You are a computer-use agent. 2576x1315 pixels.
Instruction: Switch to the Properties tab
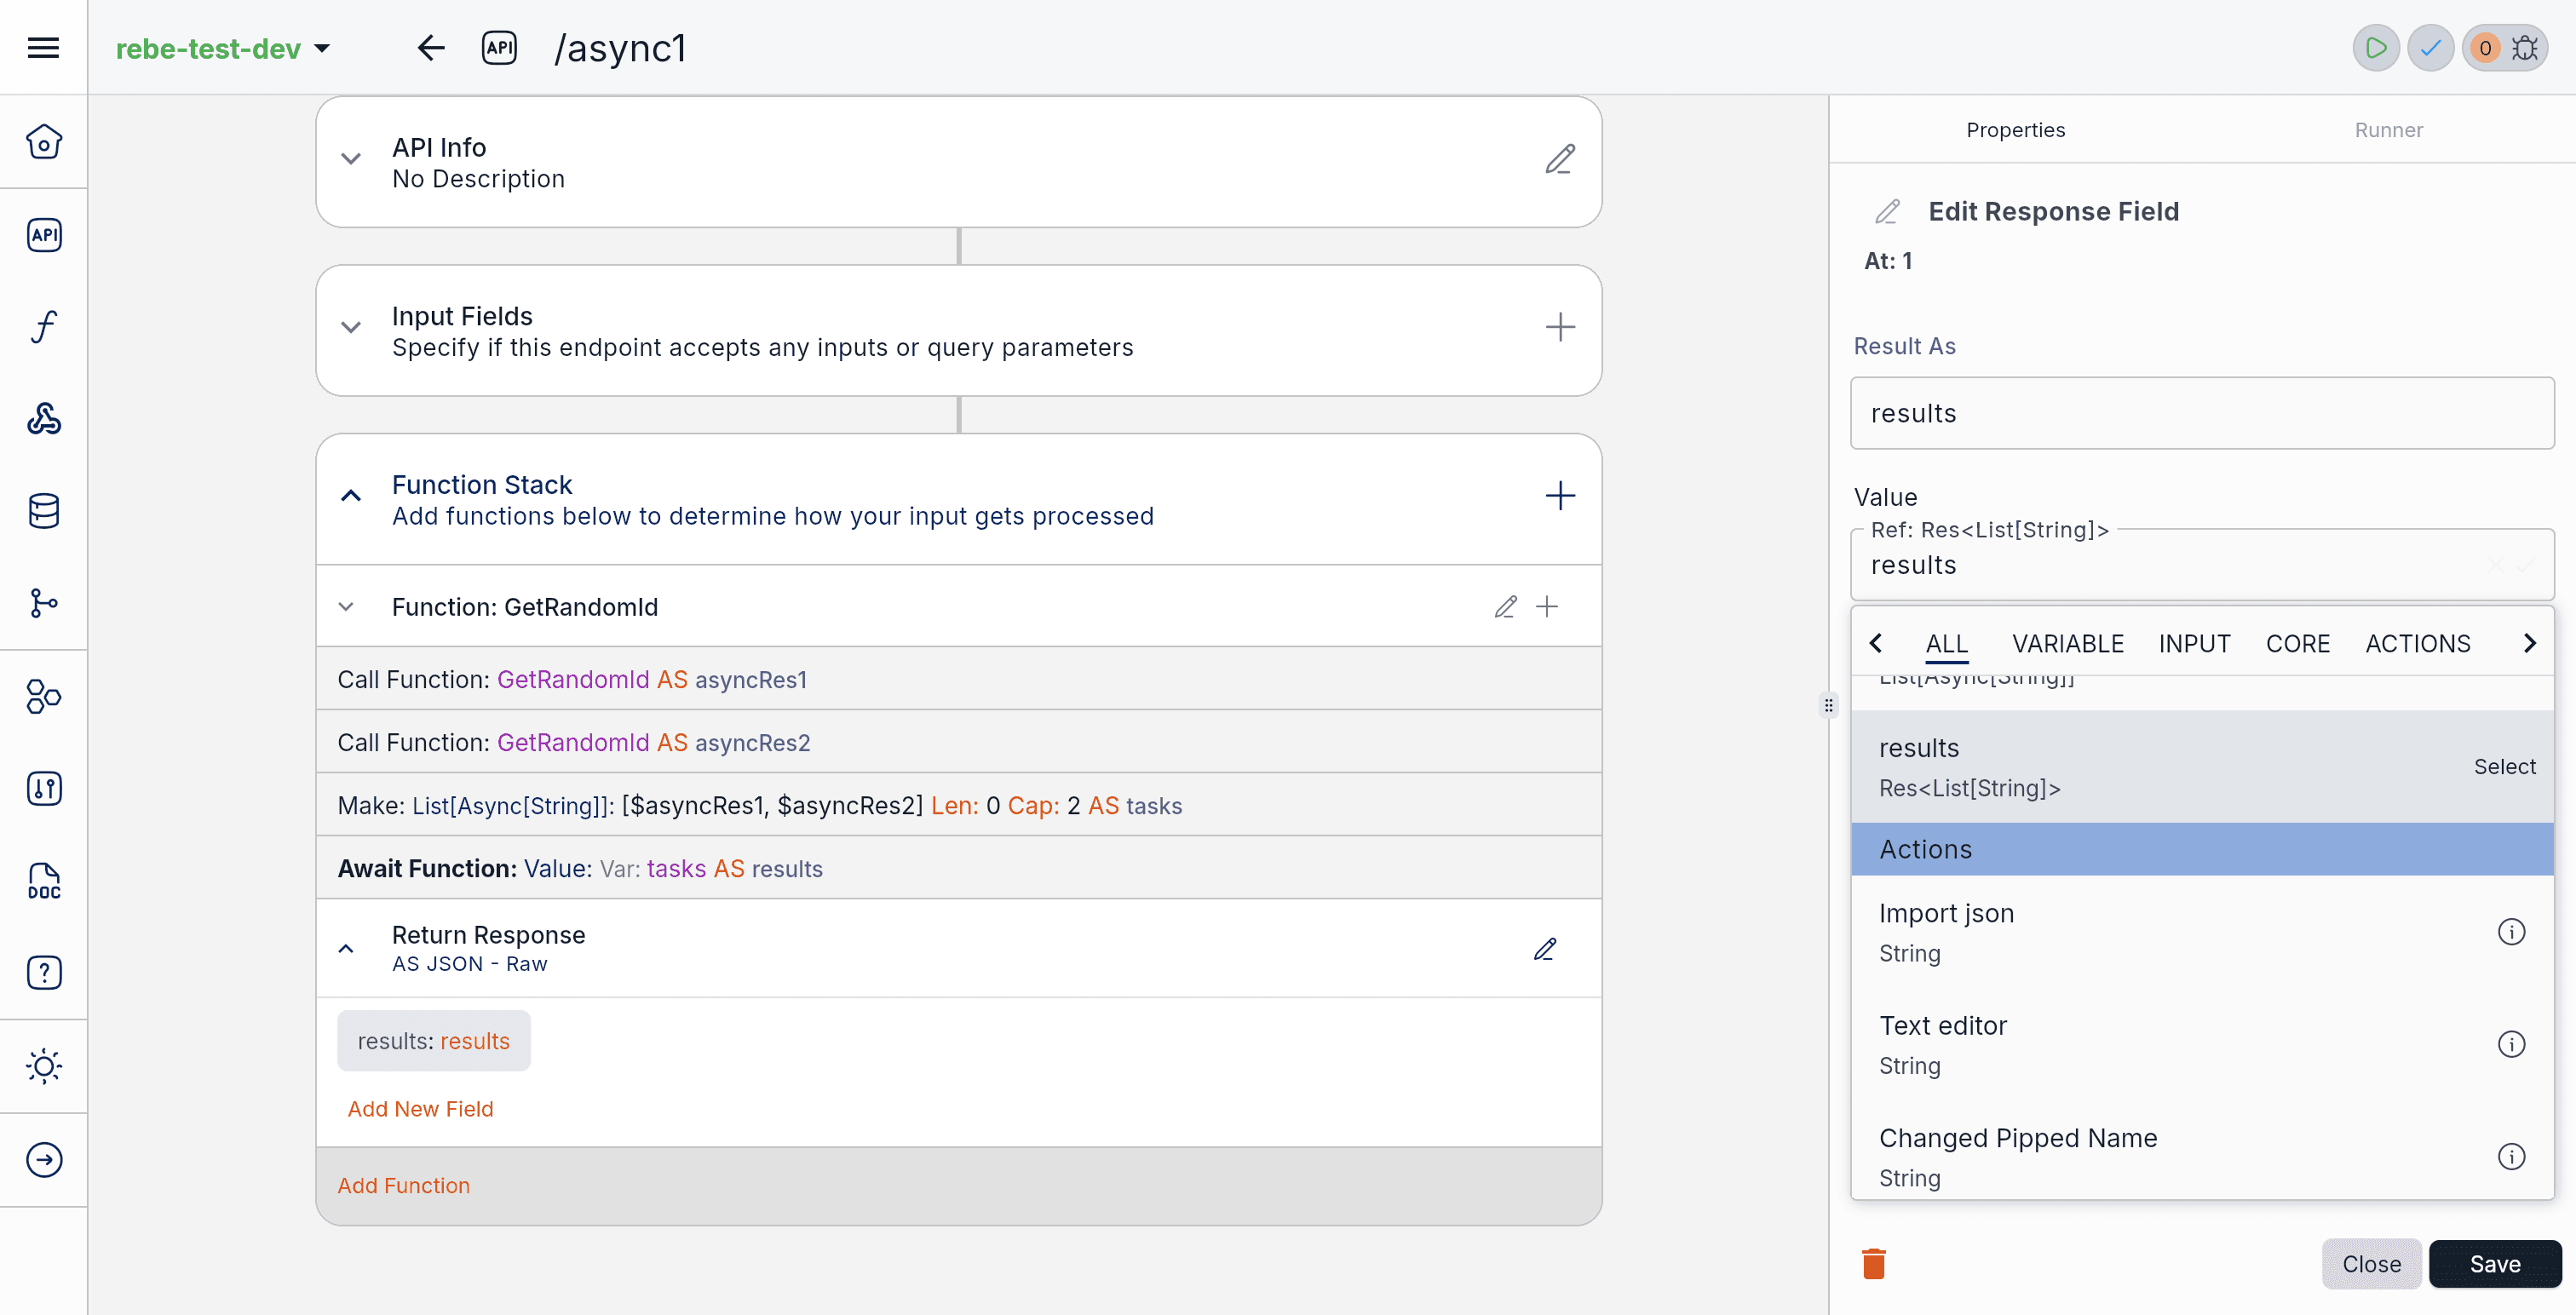tap(2015, 129)
